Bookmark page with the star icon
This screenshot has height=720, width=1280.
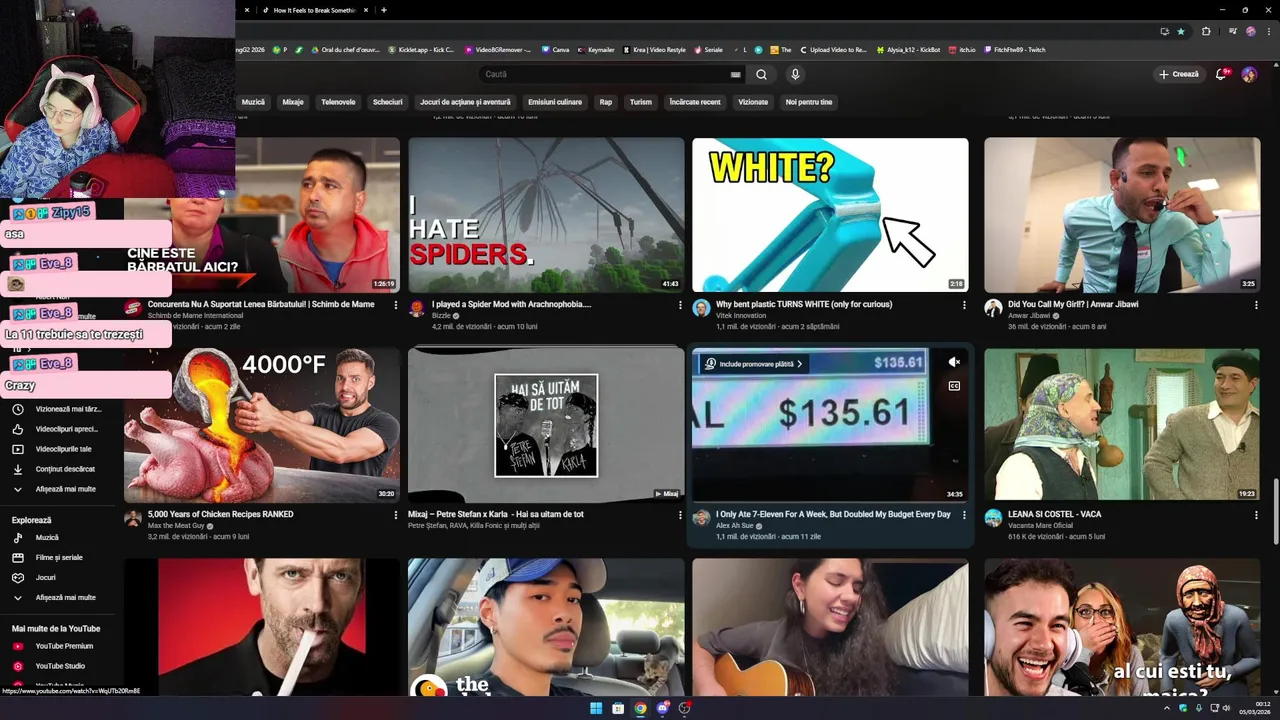pos(1181,31)
